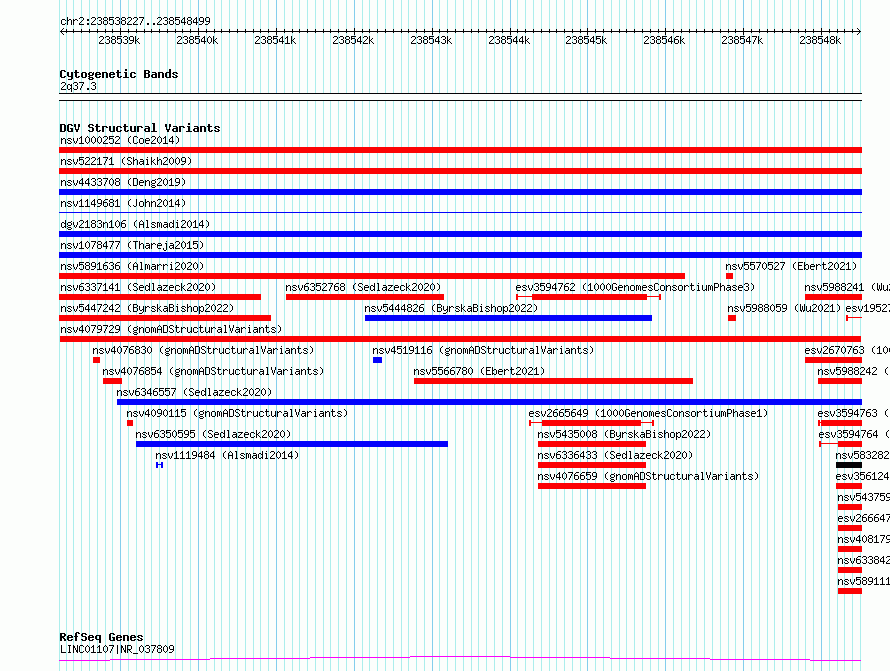This screenshot has width=890, height=671.
Task: Select the nsv4076854 (gnomADStructuralVariants) label
Action: 213,371
